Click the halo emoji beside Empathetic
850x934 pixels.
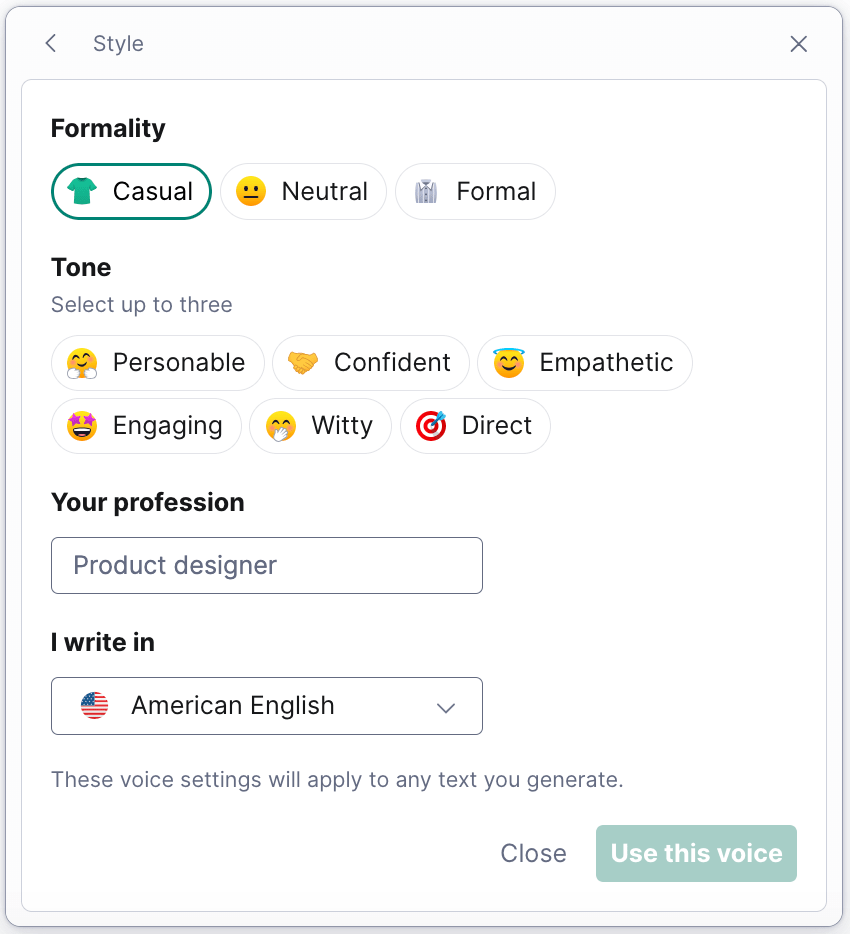[x=508, y=362]
